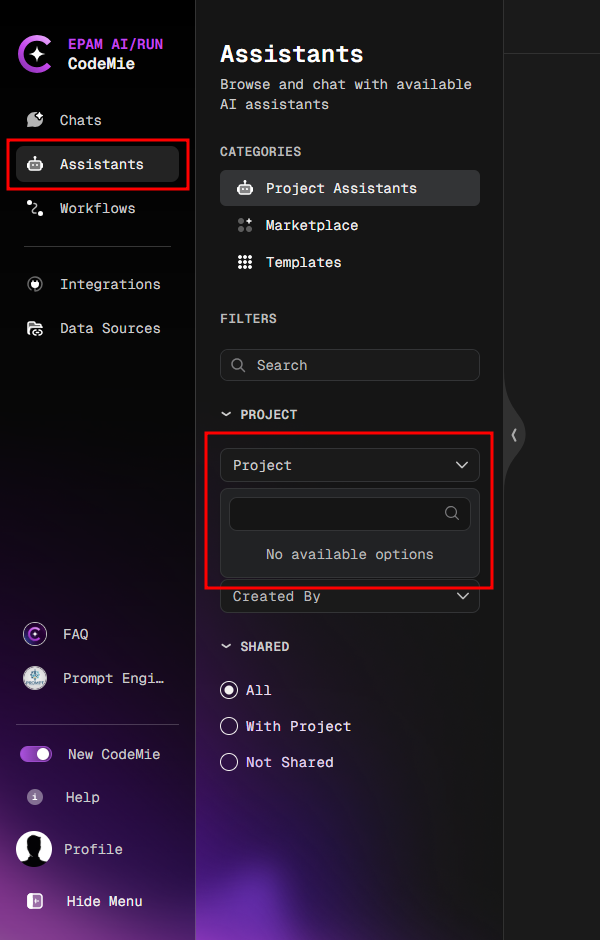Open the Templates category
Viewport: 600px width, 940px height.
point(303,262)
